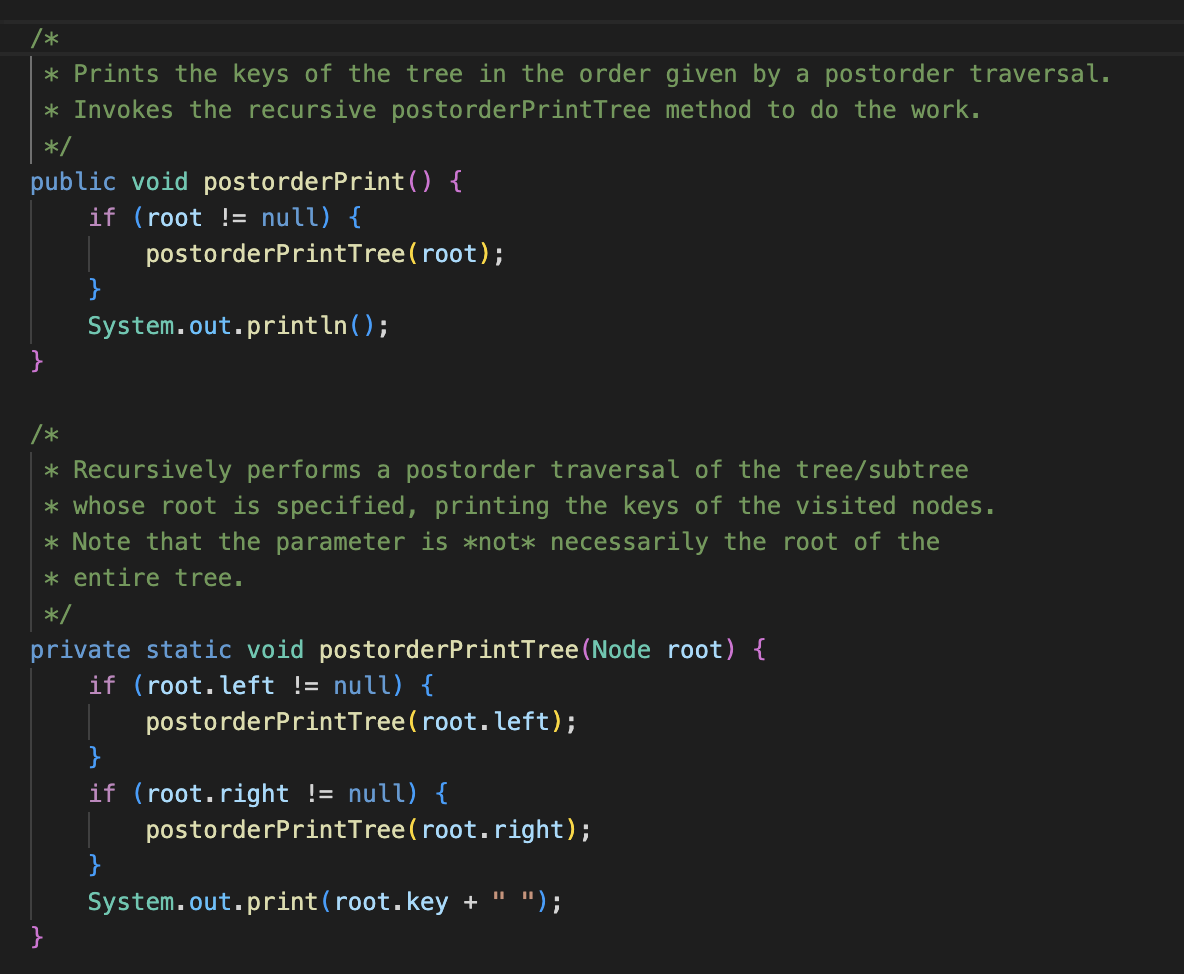Viewport: 1184px width, 974px height.
Task: Click the println method call
Action: pos(297,325)
